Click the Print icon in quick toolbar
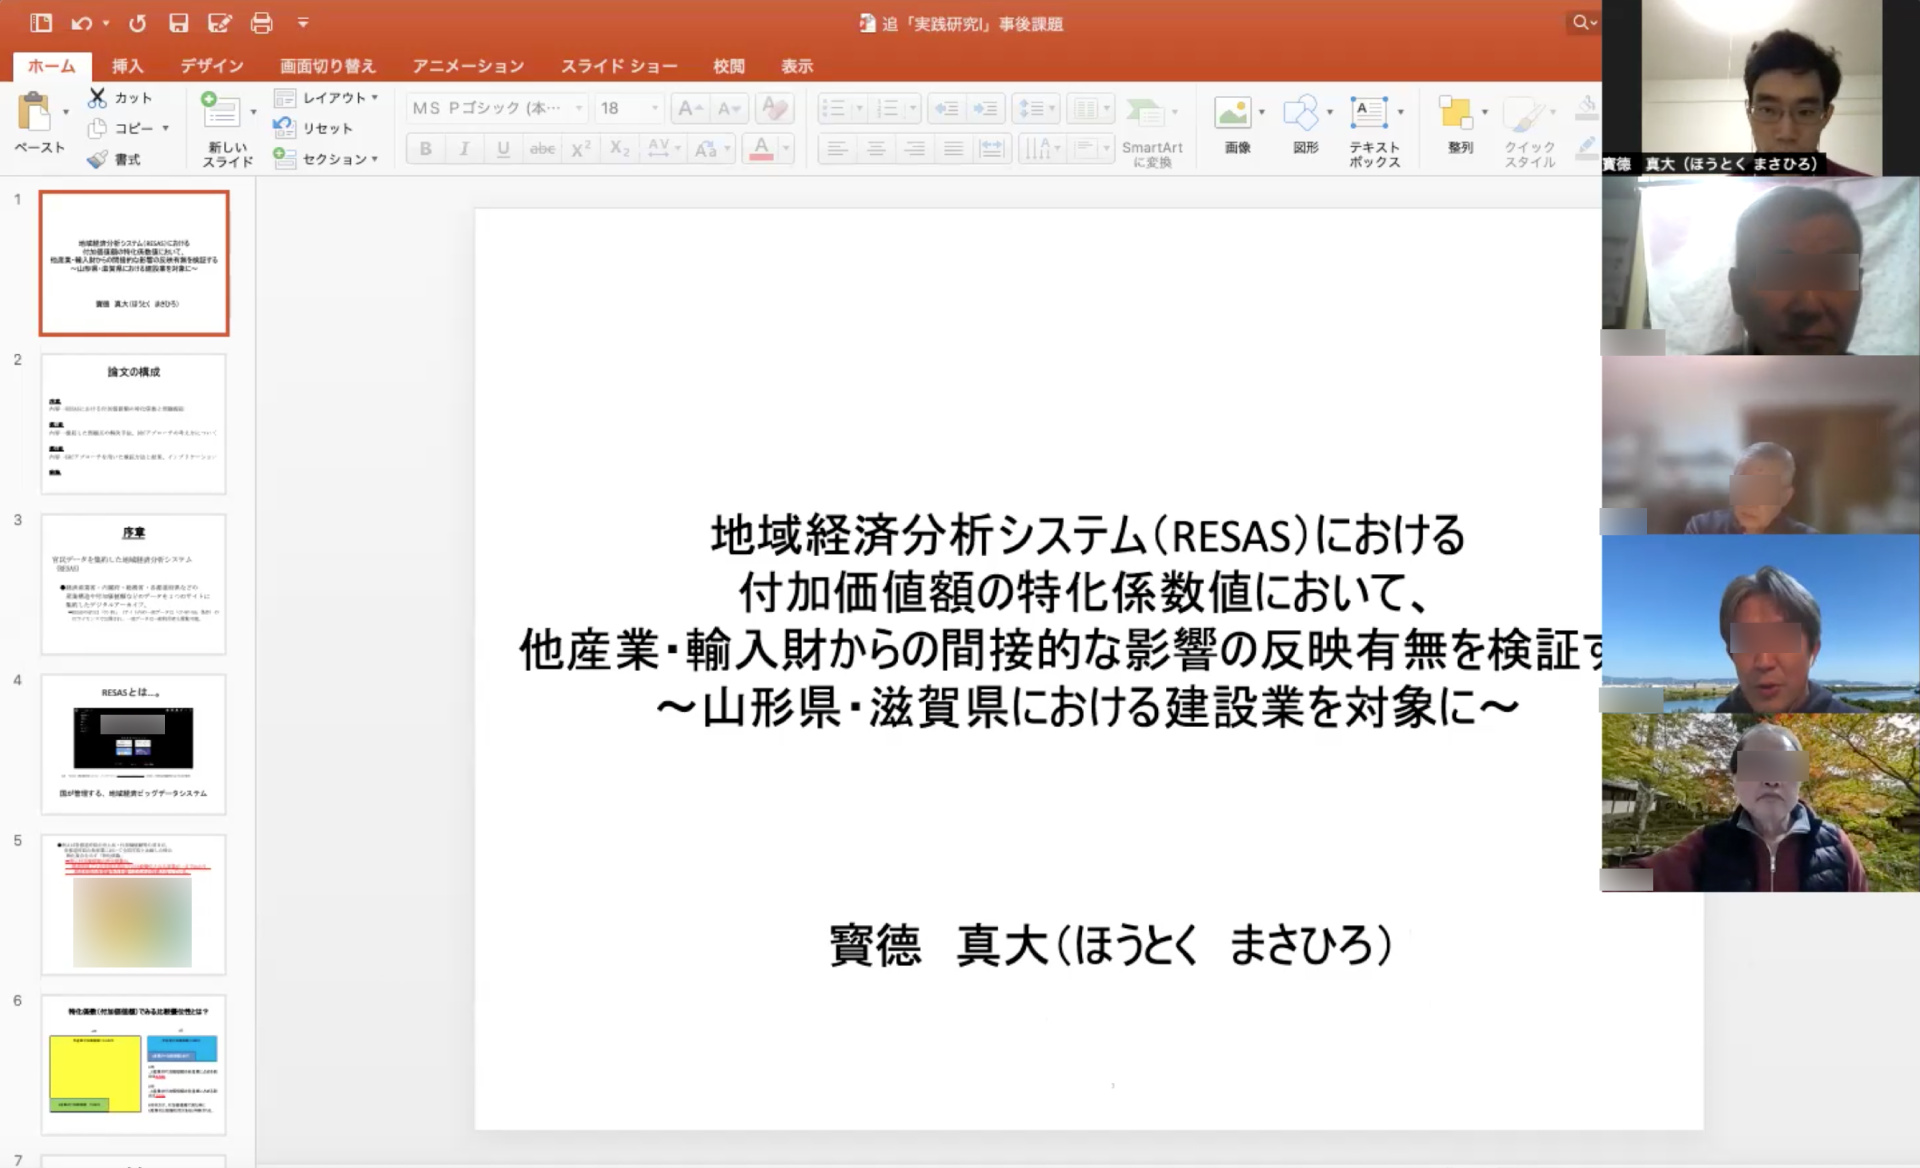 point(261,23)
